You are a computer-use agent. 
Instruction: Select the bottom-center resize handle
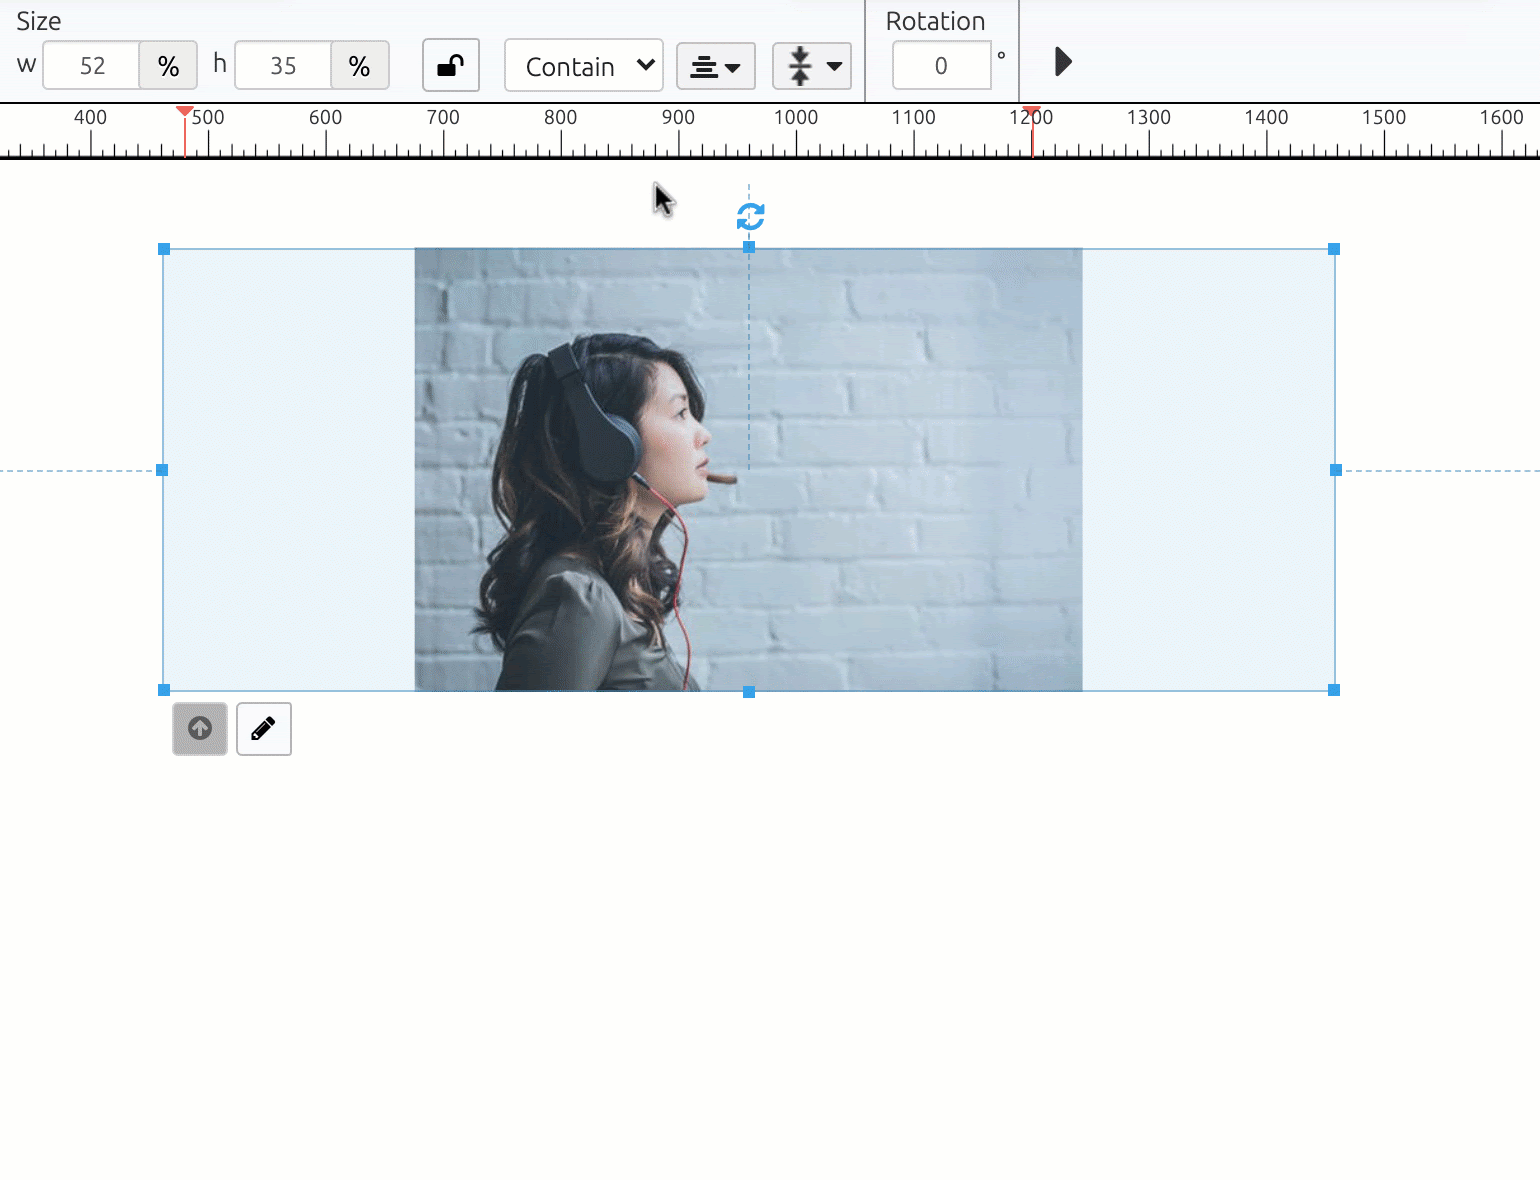(749, 692)
